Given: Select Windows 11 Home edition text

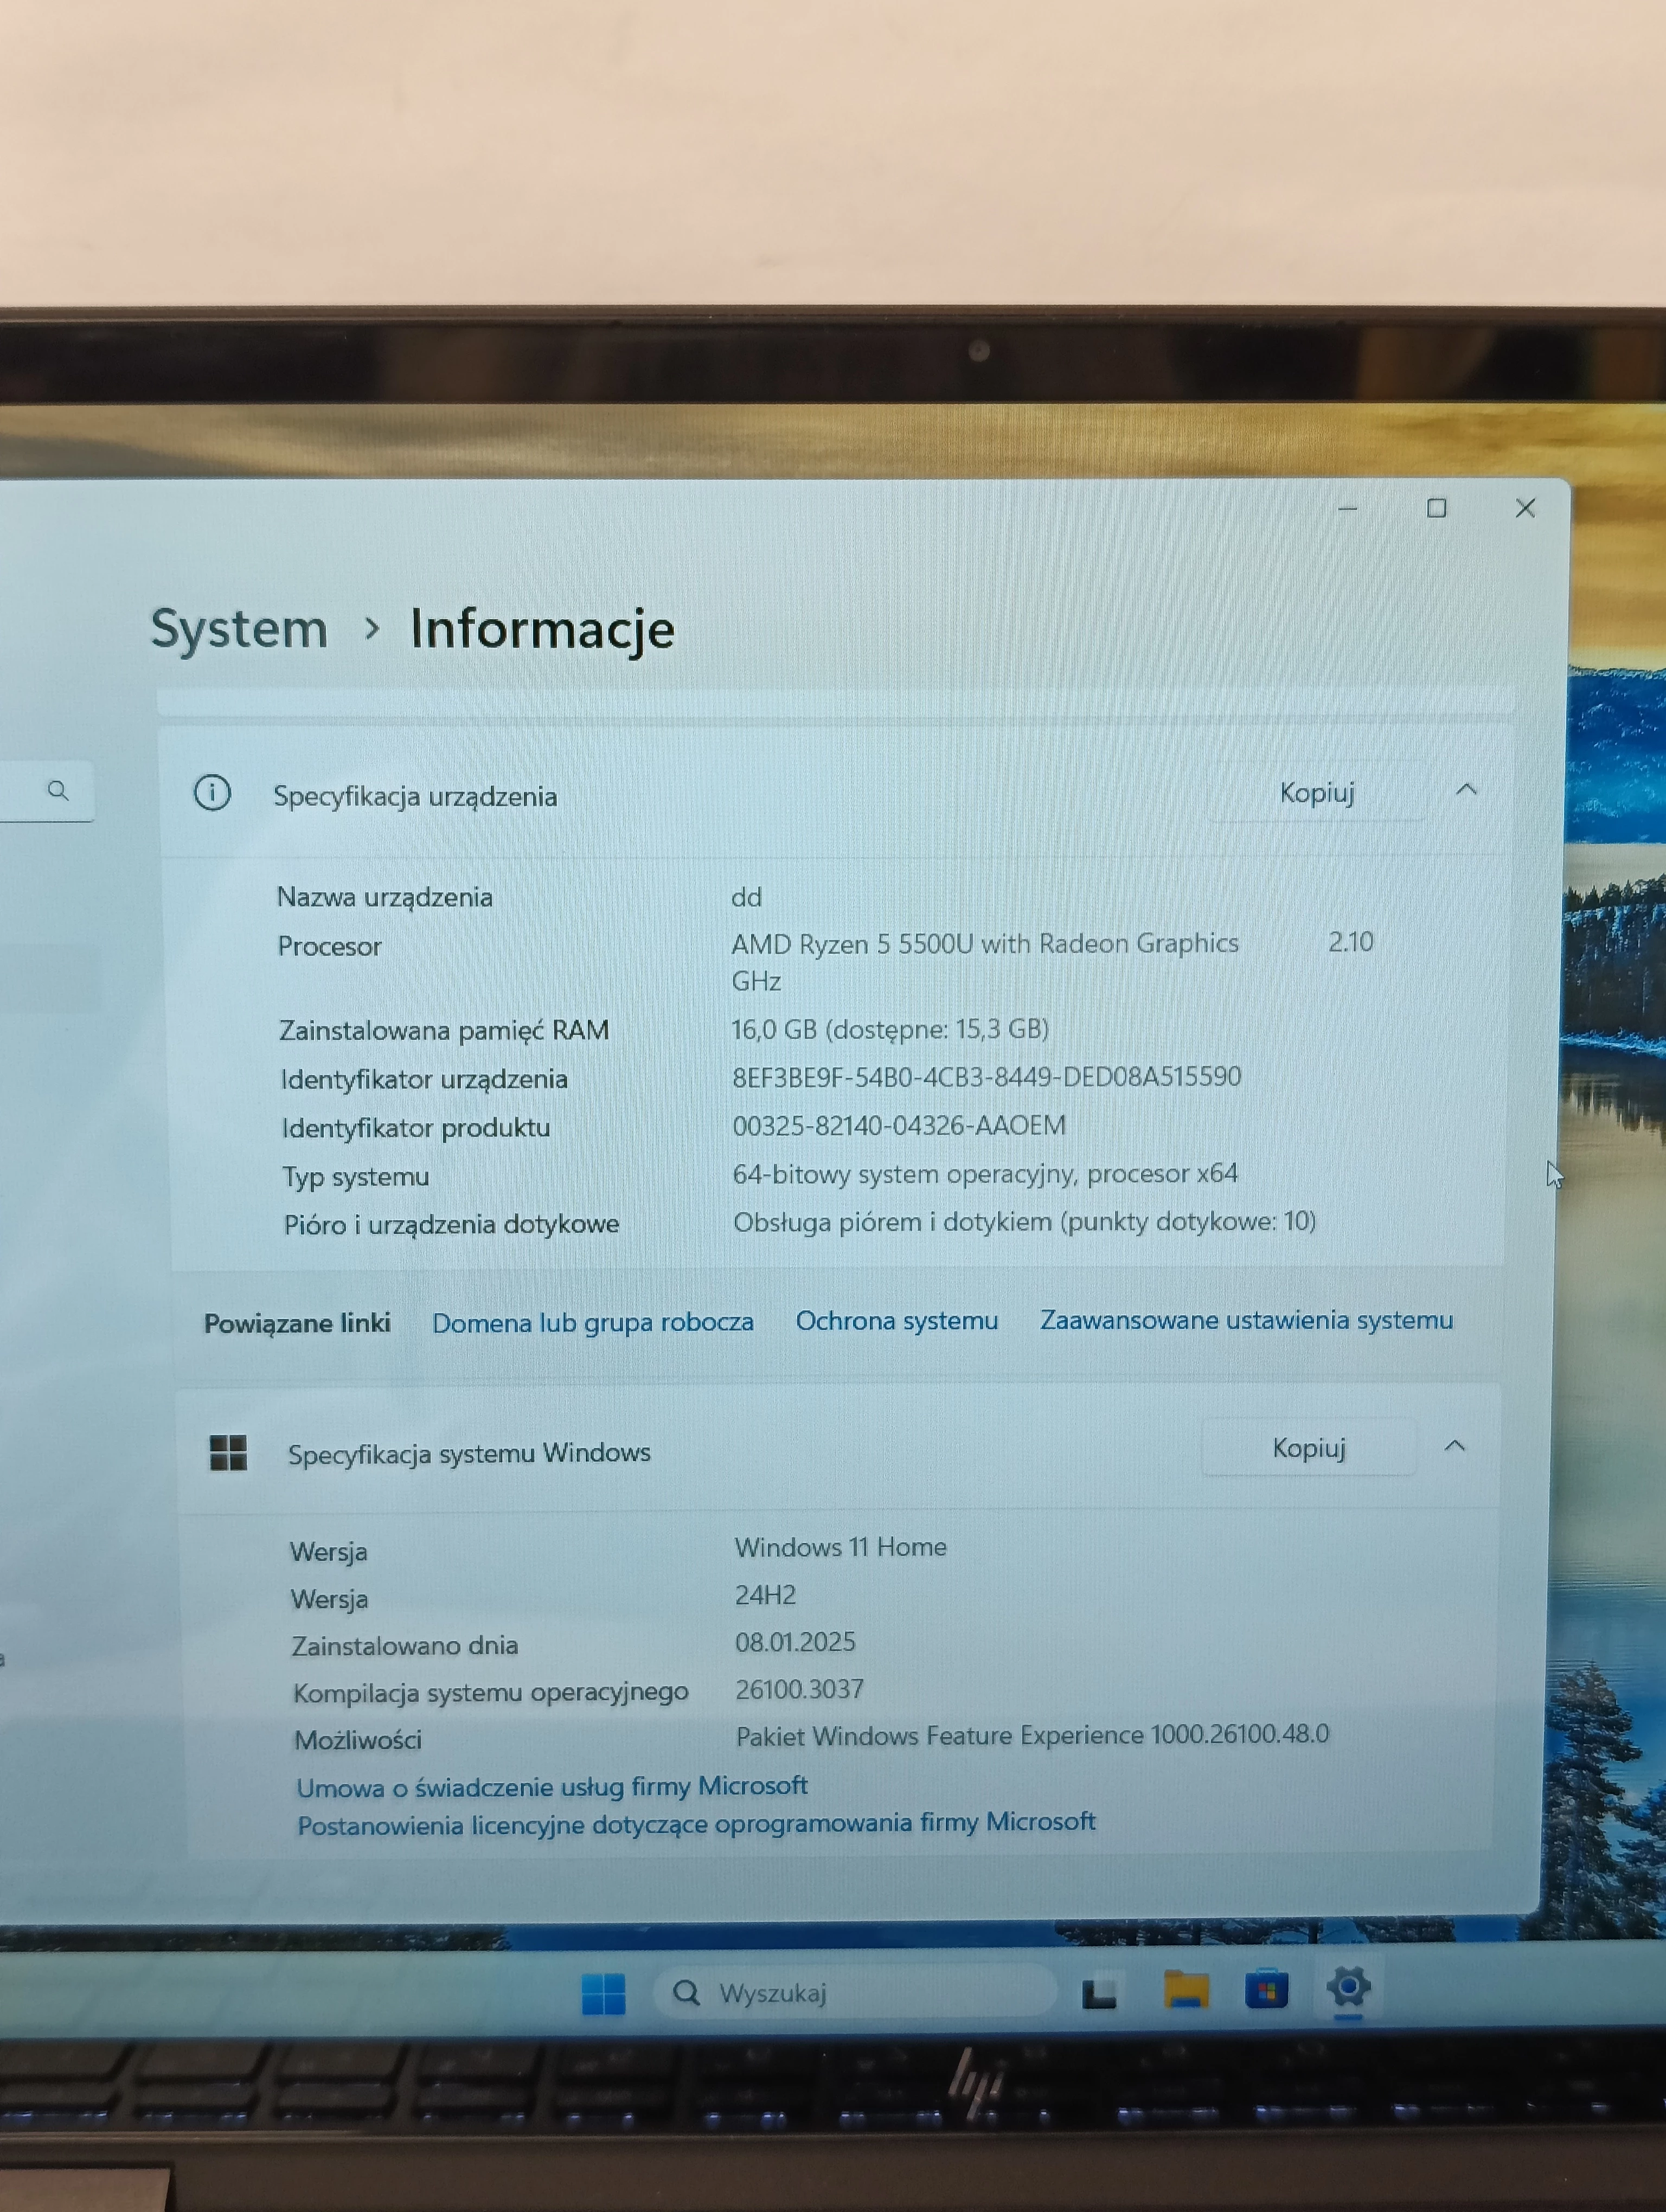Looking at the screenshot, I should coord(841,1547).
